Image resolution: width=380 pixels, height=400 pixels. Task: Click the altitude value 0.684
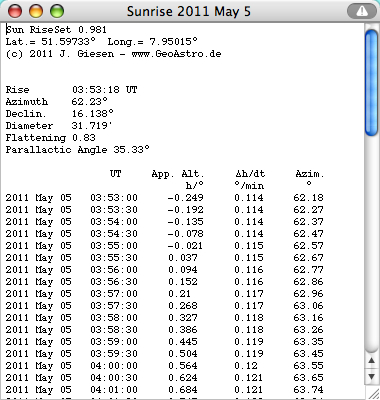click(183, 390)
